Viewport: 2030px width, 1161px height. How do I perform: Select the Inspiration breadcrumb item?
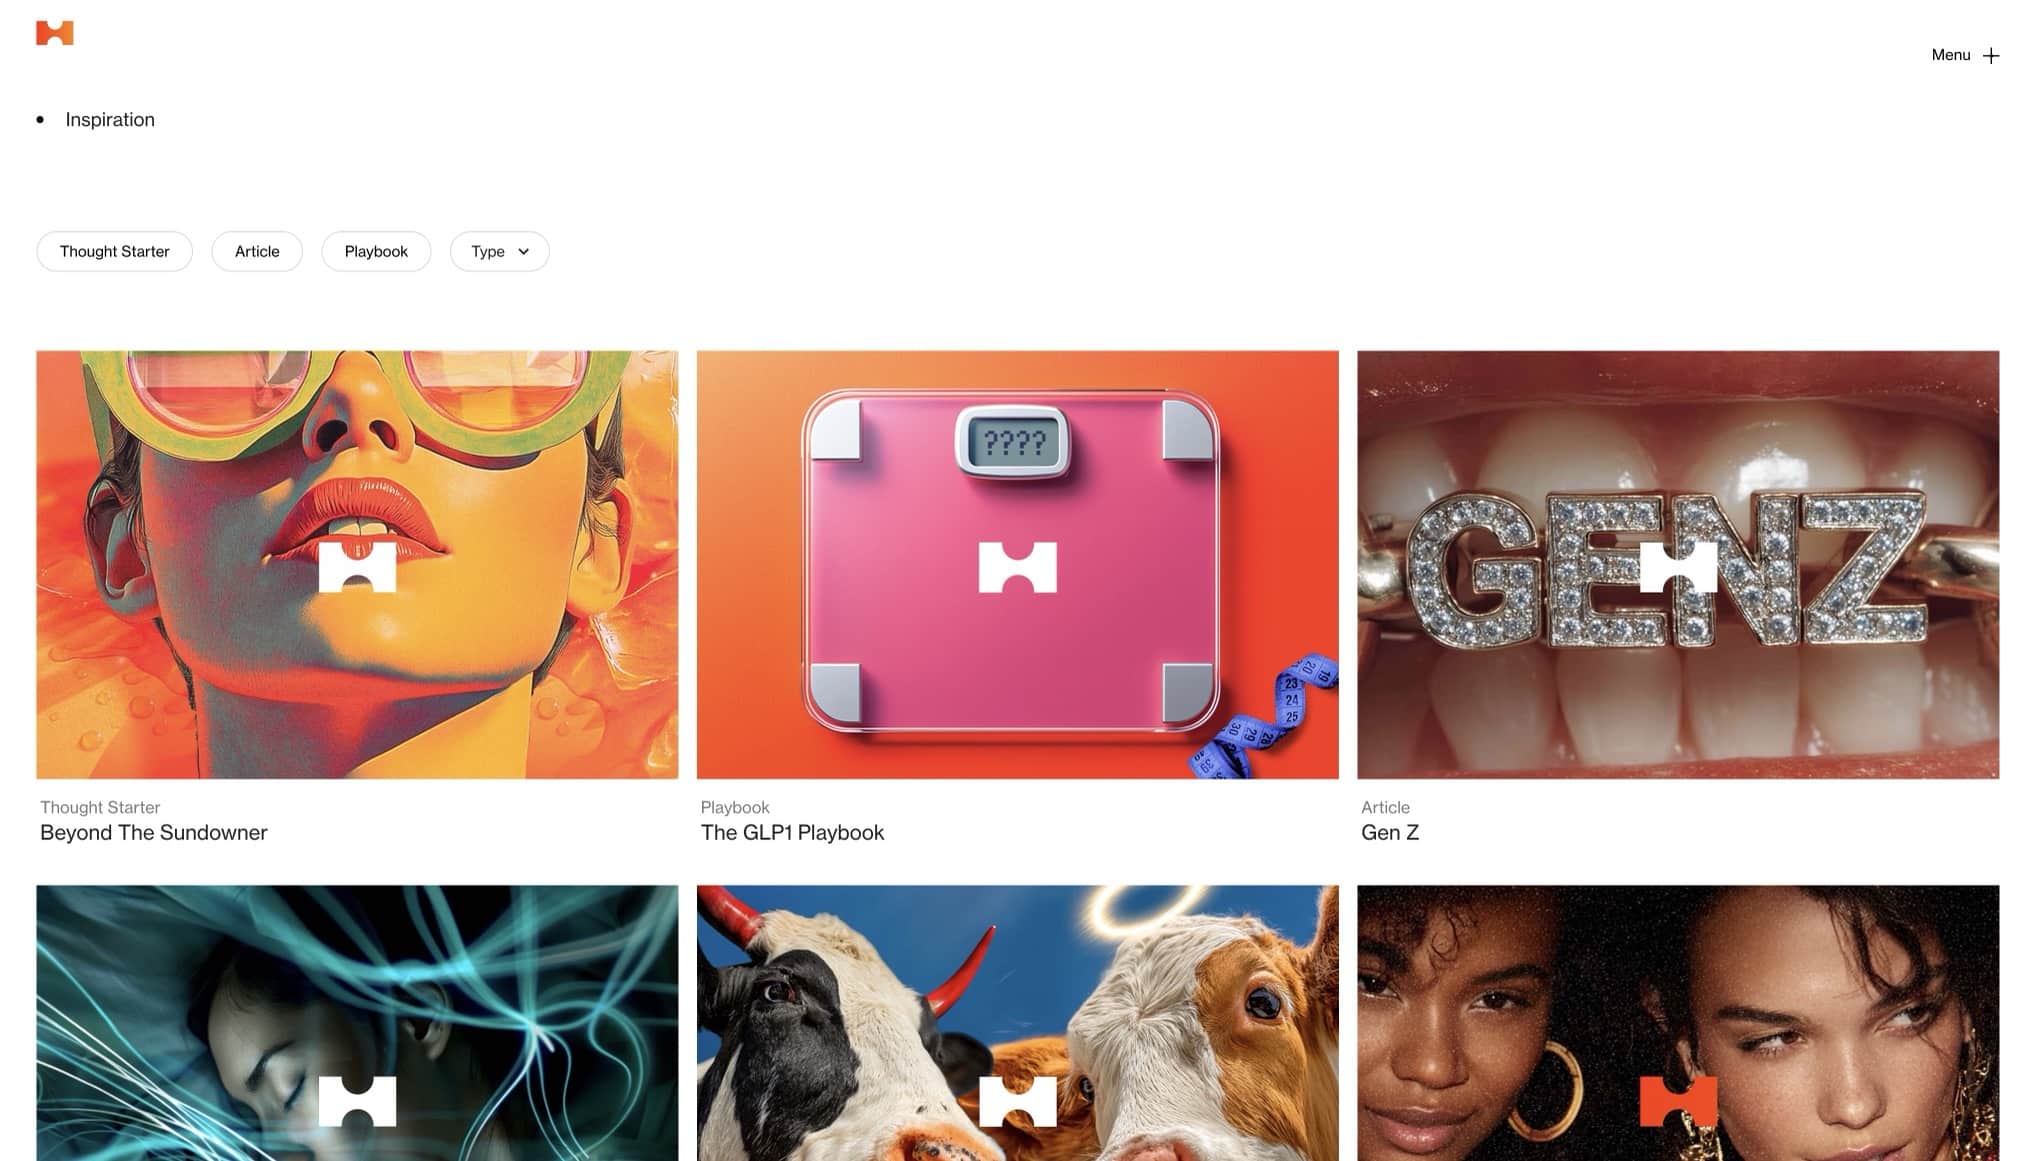[x=110, y=120]
